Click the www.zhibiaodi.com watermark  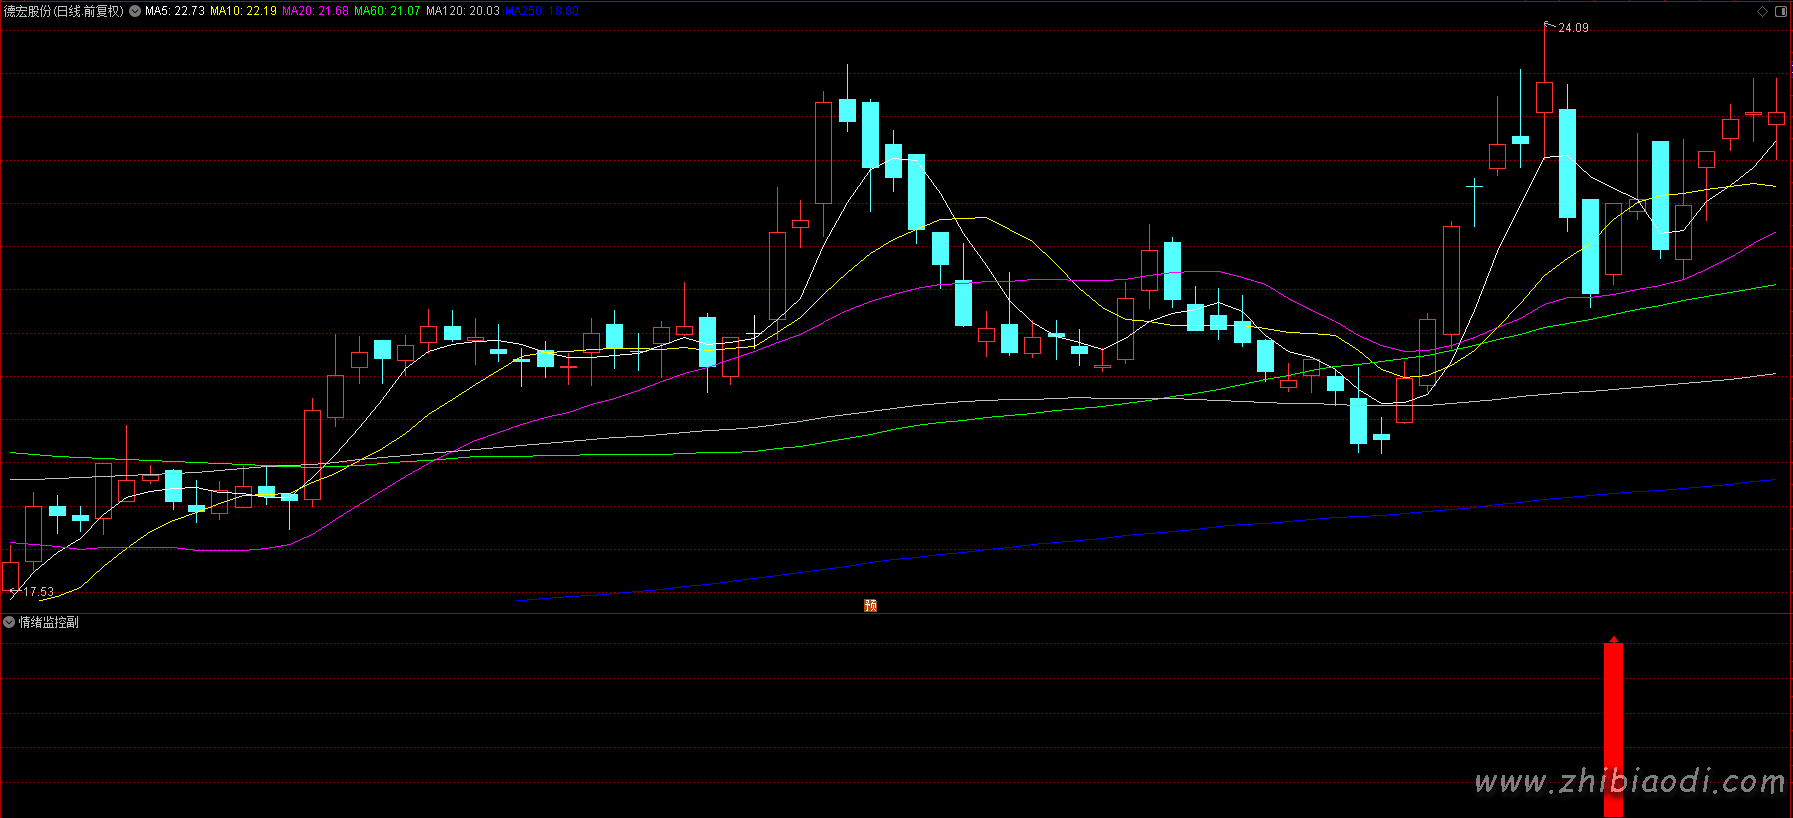1629,781
